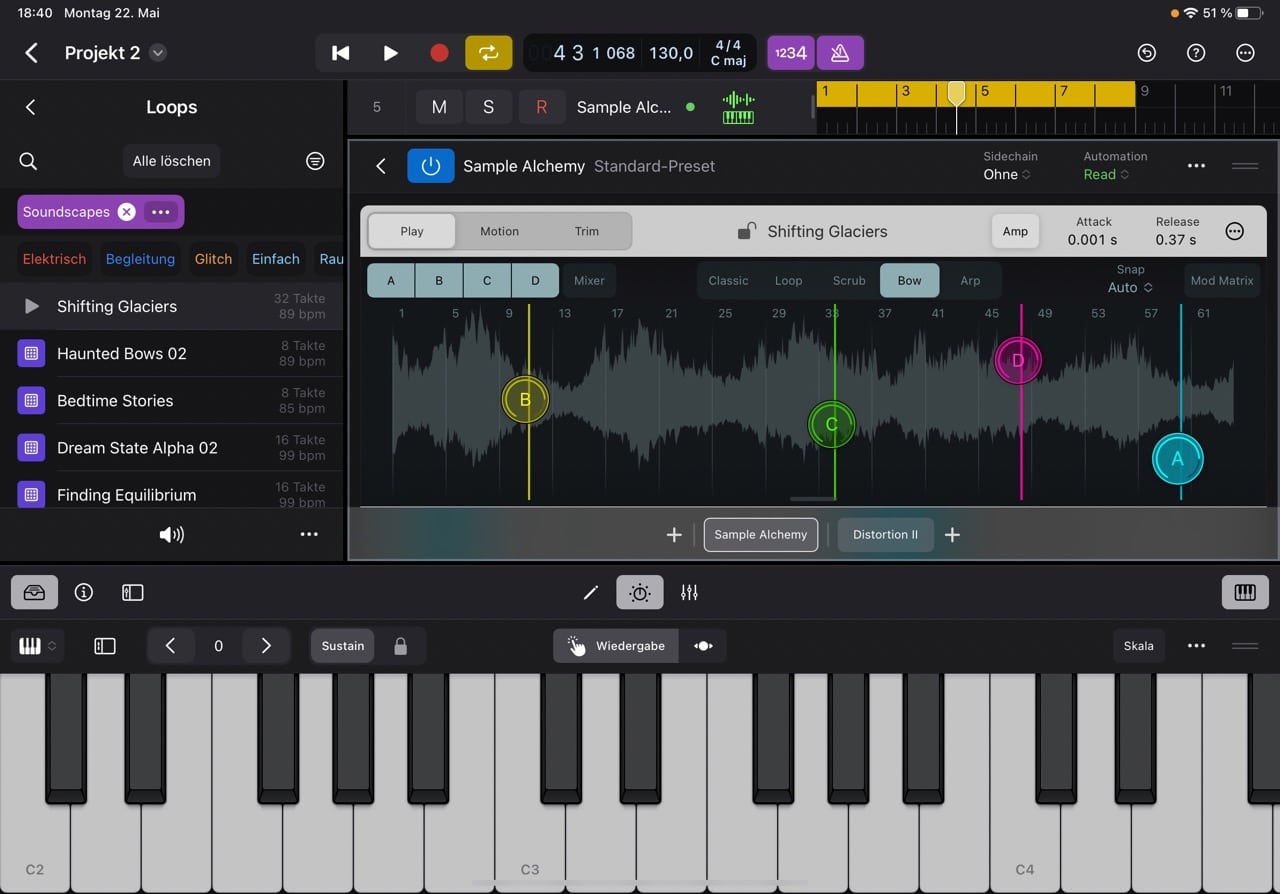Click the playhead marker in the ruler
1280x894 pixels.
(956, 93)
